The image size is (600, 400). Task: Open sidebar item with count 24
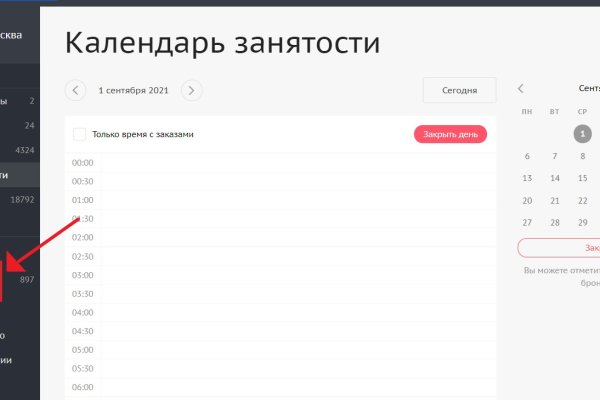pos(20,125)
